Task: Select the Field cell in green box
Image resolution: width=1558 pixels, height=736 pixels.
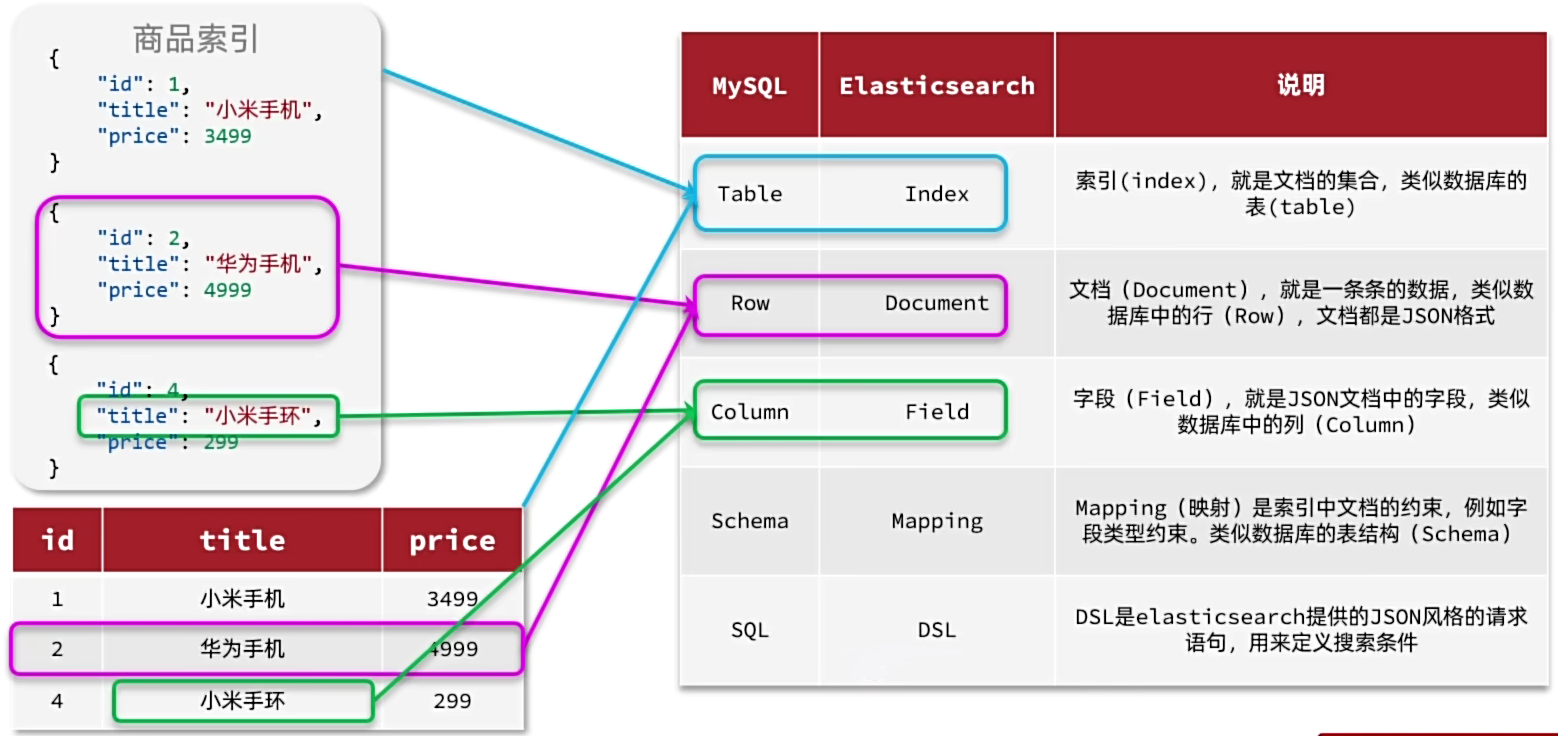Action: [x=936, y=412]
